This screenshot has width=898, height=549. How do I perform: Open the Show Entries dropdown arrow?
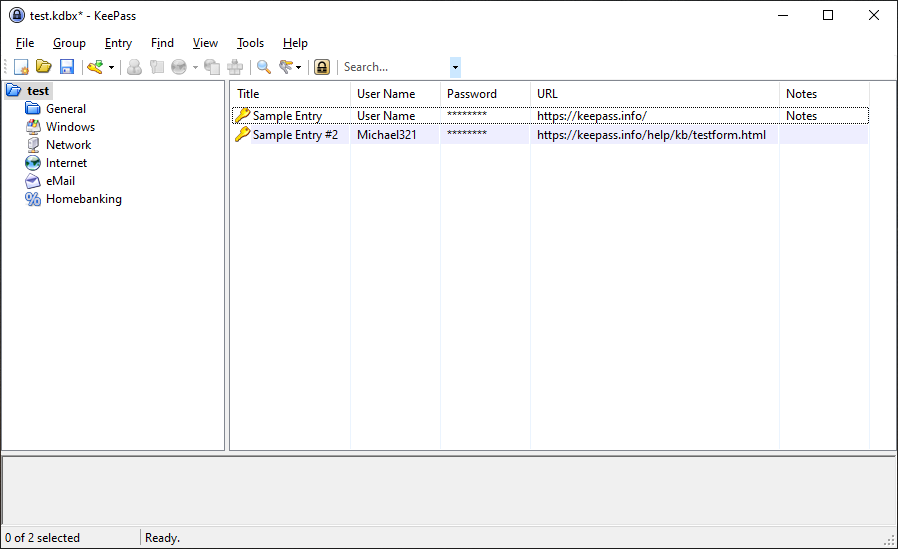298,68
